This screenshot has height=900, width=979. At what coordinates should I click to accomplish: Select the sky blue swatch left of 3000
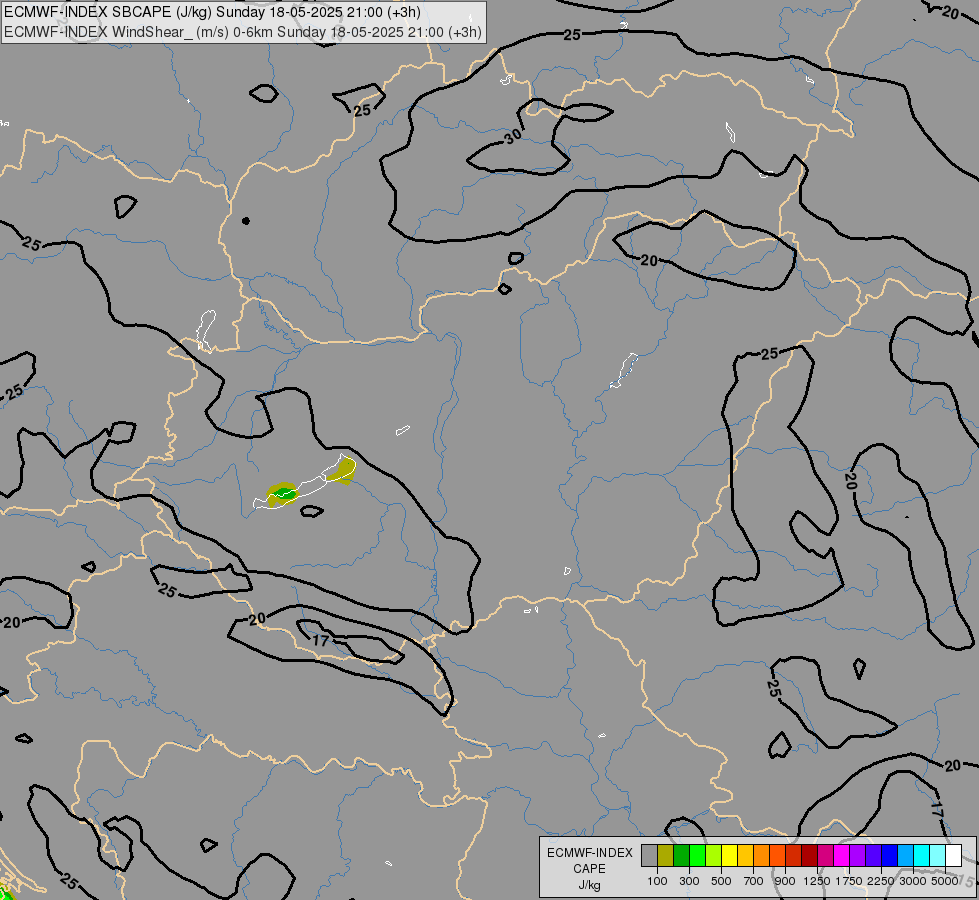pyautogui.click(x=905, y=855)
